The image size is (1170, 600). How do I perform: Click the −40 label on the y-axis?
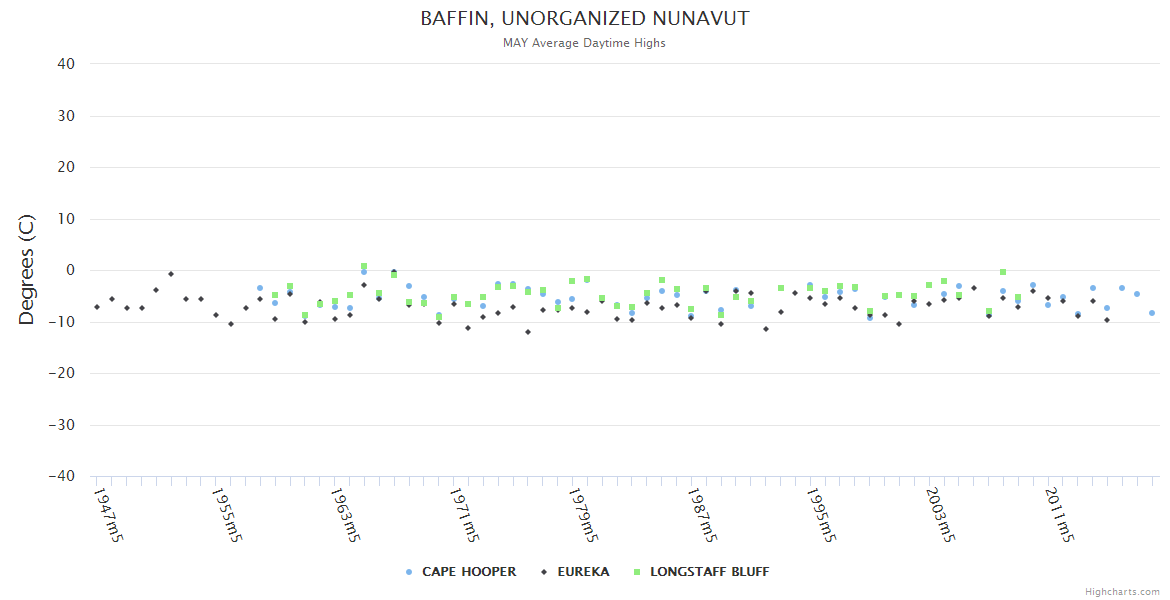(62, 477)
